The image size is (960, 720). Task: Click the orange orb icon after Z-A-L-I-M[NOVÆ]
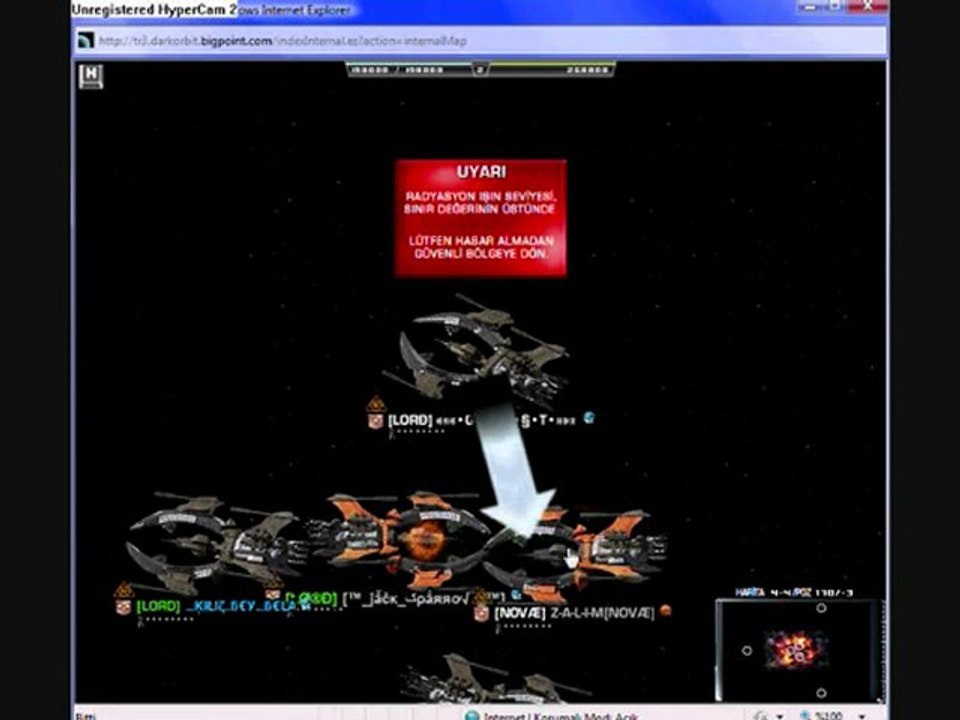[x=665, y=610]
